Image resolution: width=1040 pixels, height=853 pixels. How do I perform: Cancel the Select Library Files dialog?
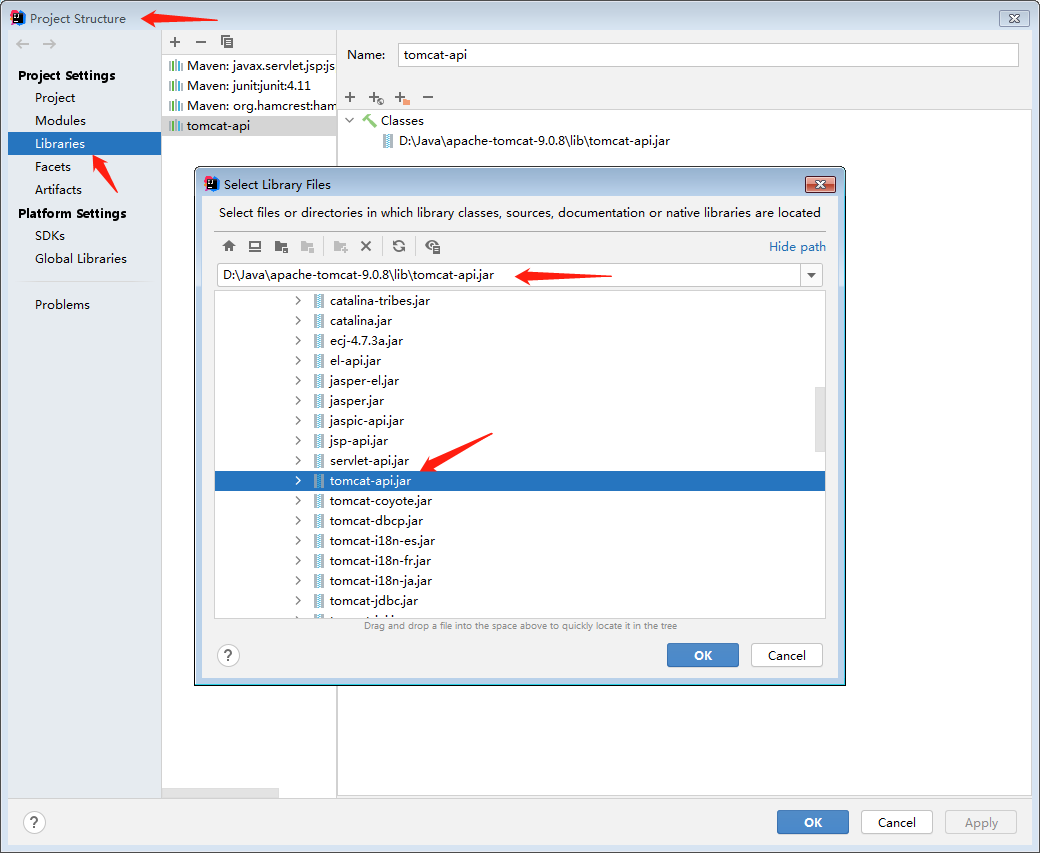[x=787, y=655]
